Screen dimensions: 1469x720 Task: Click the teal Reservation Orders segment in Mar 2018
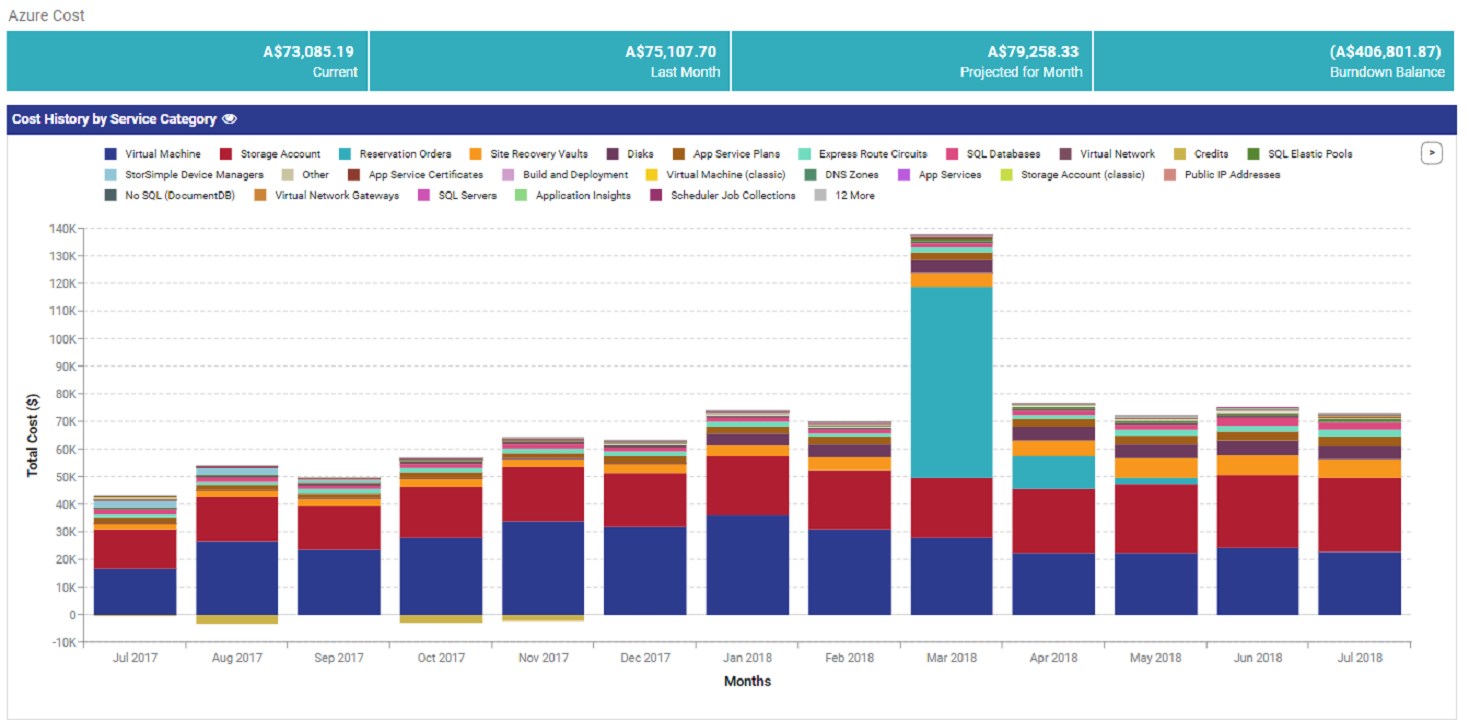(951, 382)
